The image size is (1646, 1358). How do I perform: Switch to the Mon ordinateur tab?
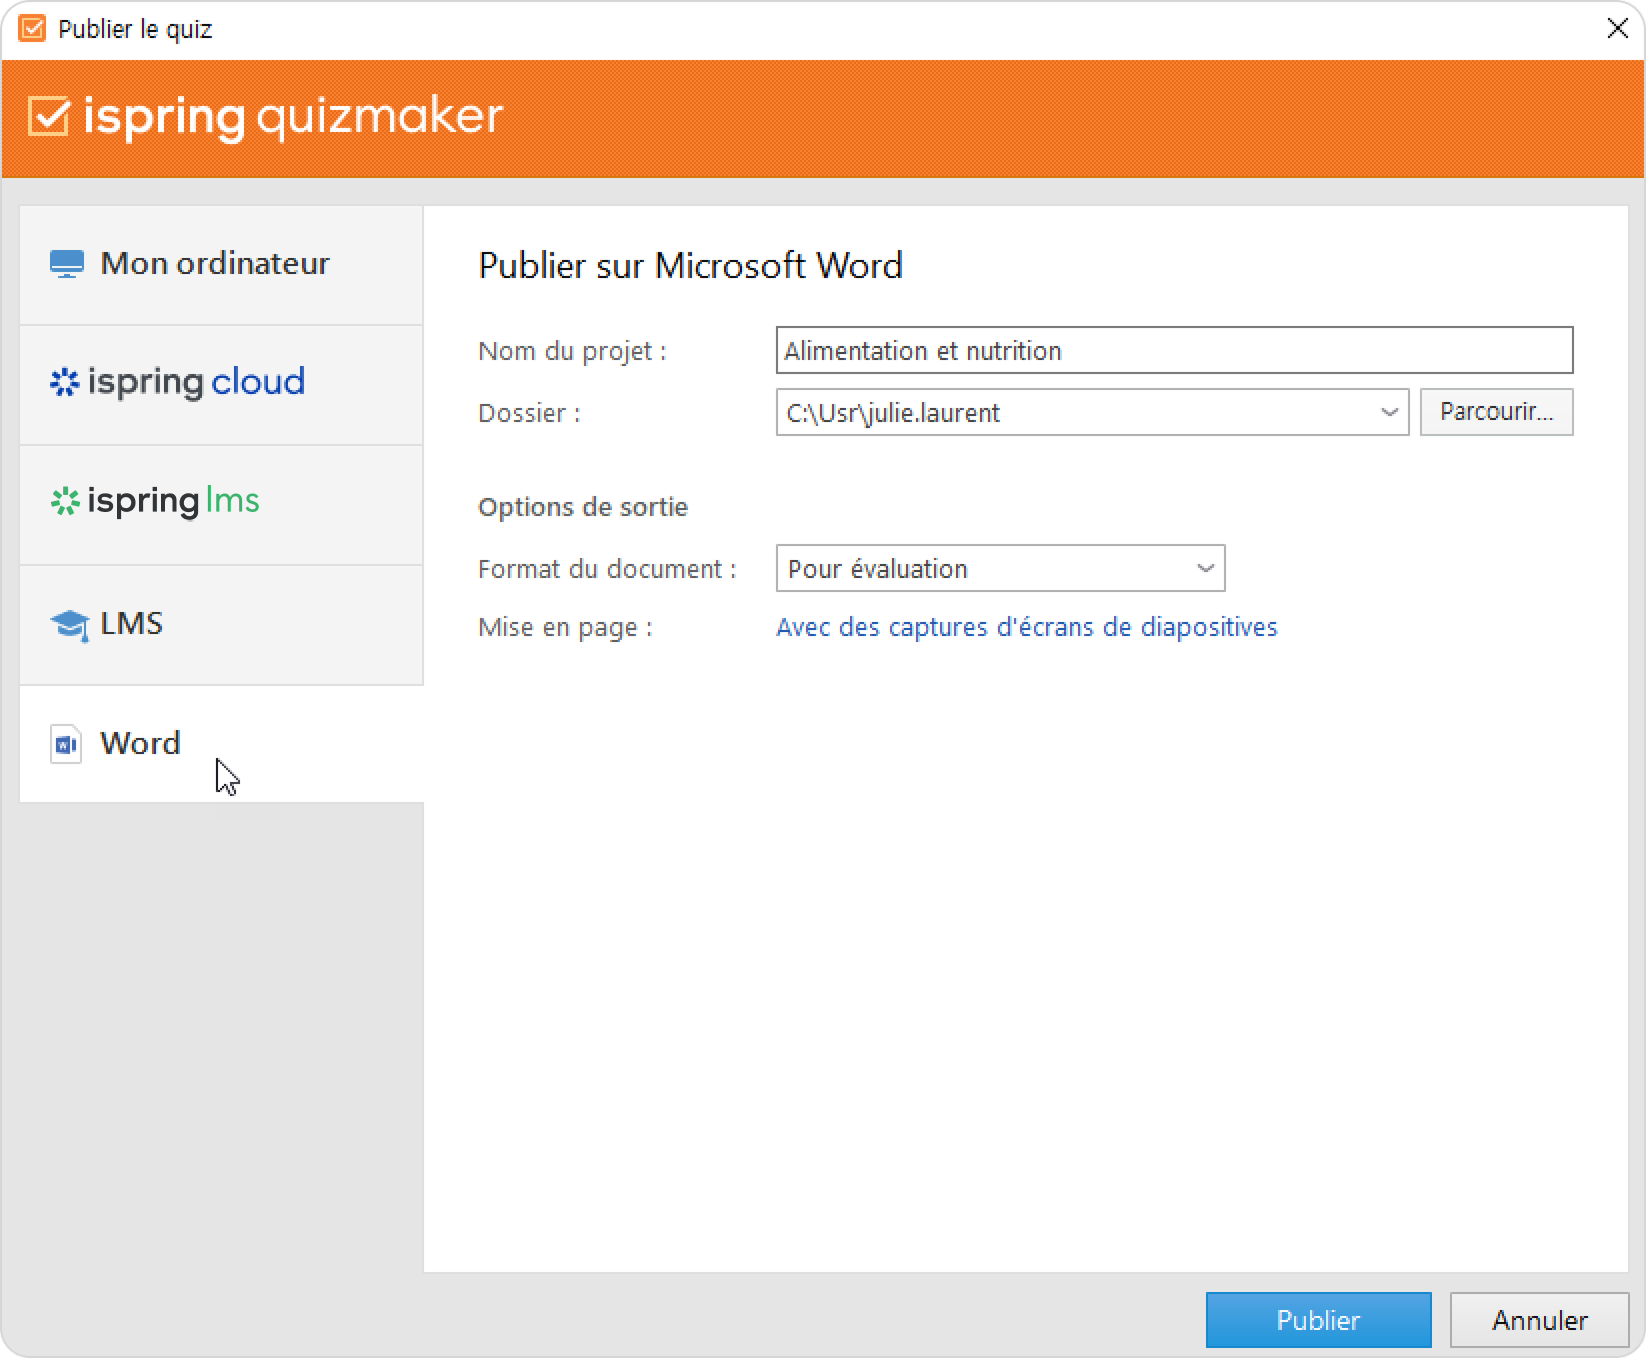215,264
